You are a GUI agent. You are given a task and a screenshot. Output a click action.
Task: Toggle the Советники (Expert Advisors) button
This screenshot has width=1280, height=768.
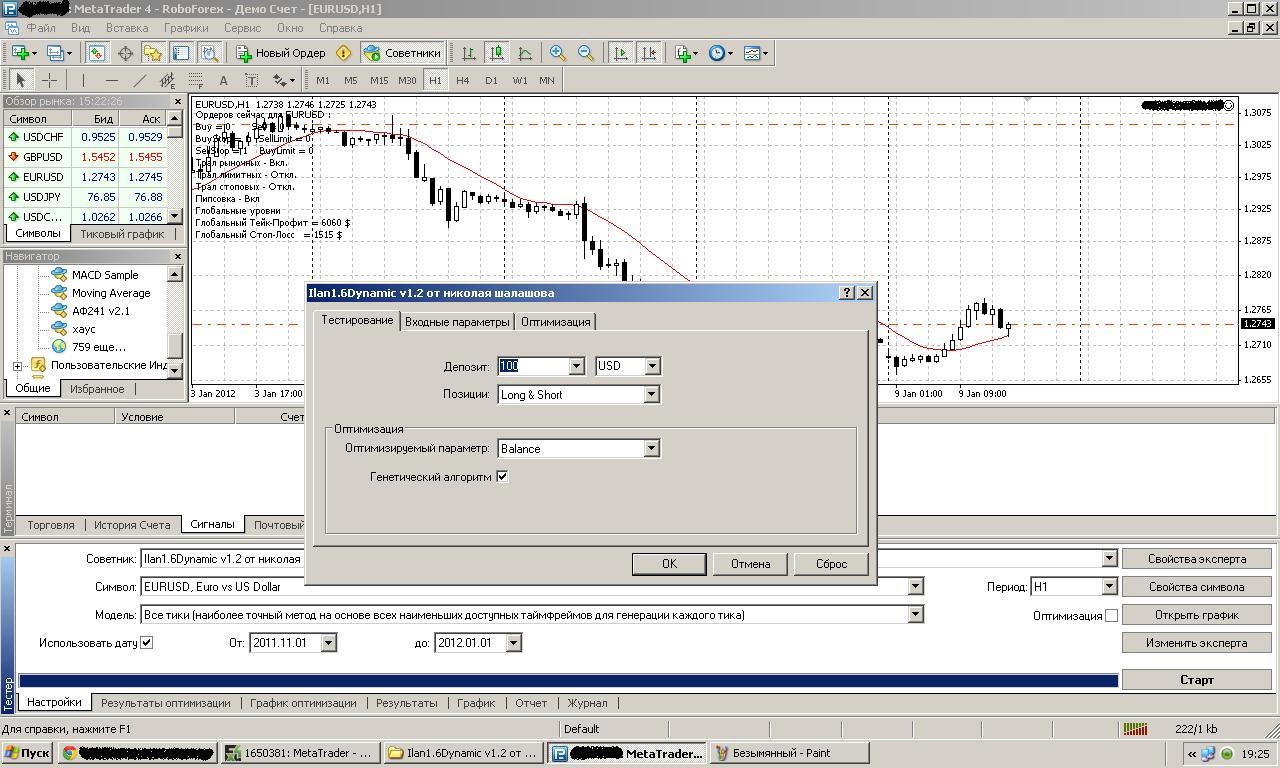point(402,53)
